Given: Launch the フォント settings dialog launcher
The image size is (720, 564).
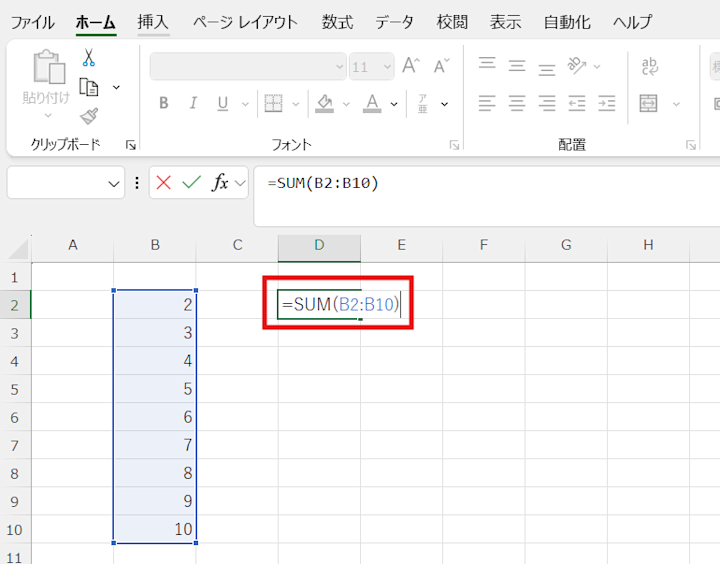Looking at the screenshot, I should (x=454, y=146).
